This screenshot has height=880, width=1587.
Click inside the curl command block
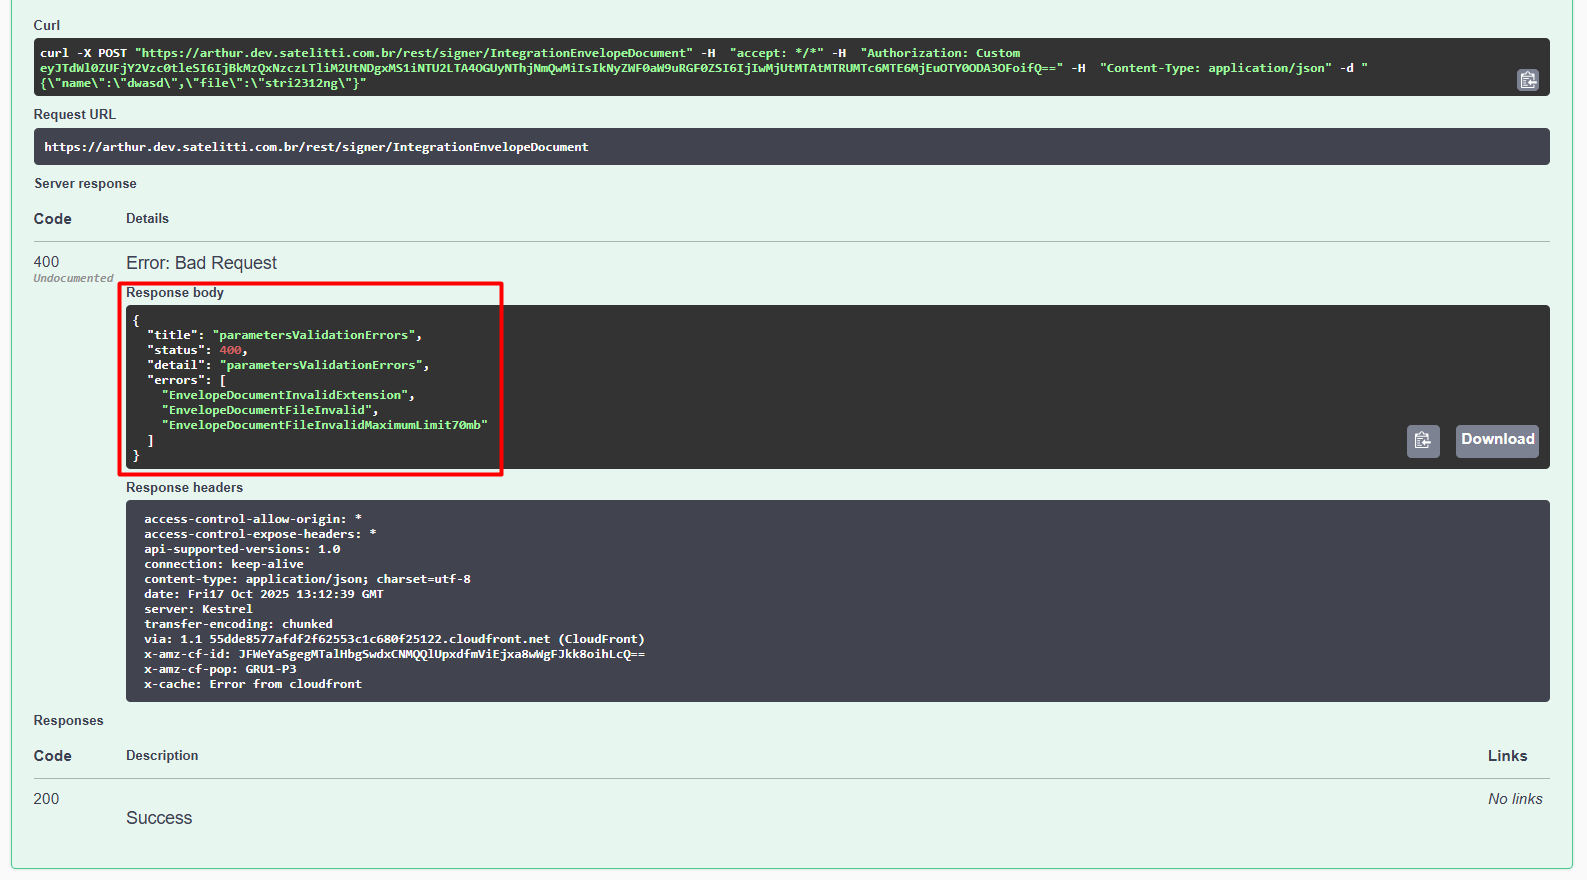click(x=700, y=68)
